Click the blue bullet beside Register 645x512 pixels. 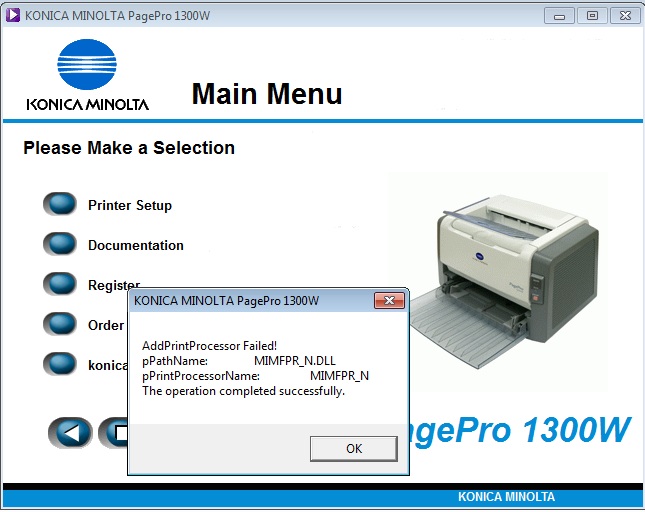click(60, 283)
